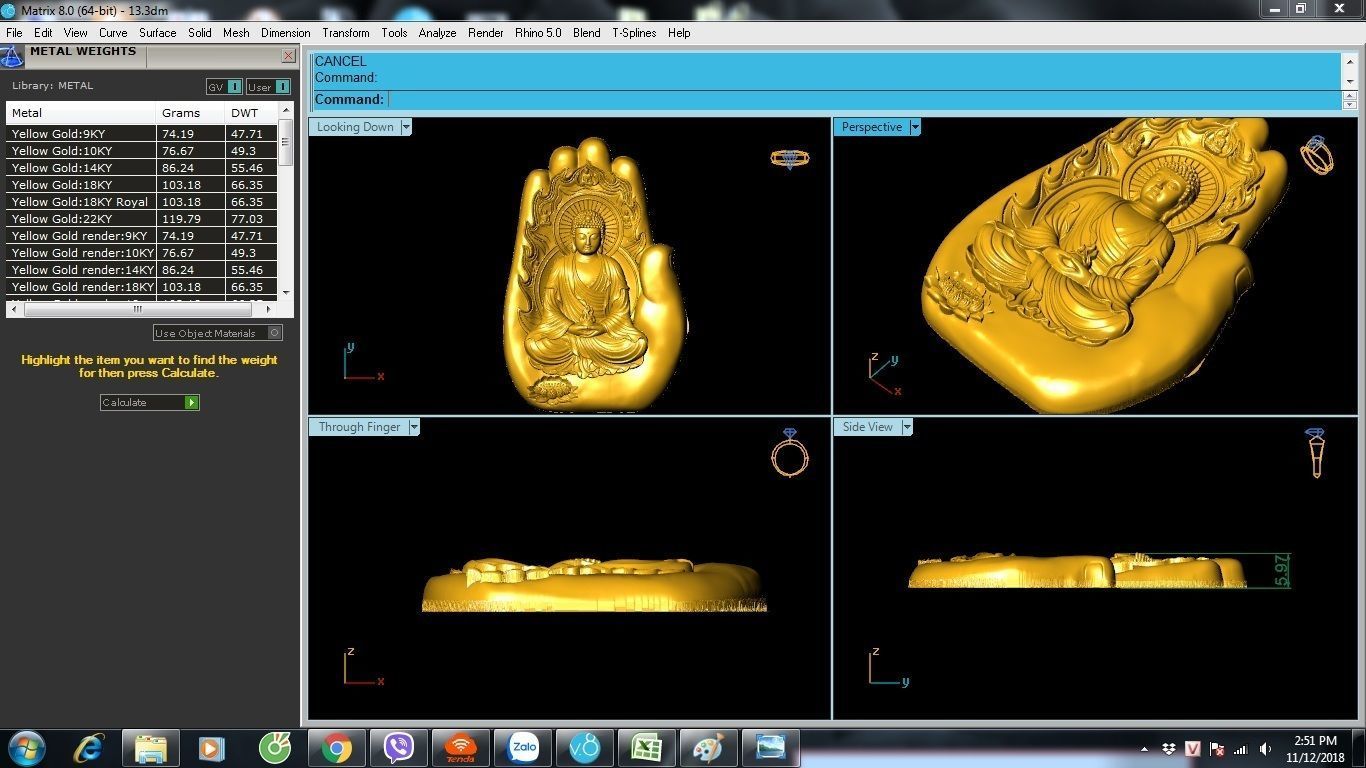1366x768 pixels.
Task: Click the Perspective viewport label
Action: pyautogui.click(x=872, y=127)
